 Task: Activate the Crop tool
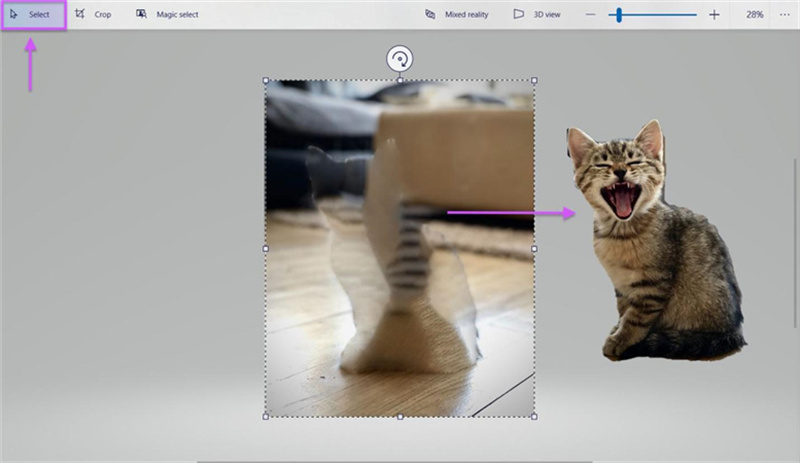point(93,15)
